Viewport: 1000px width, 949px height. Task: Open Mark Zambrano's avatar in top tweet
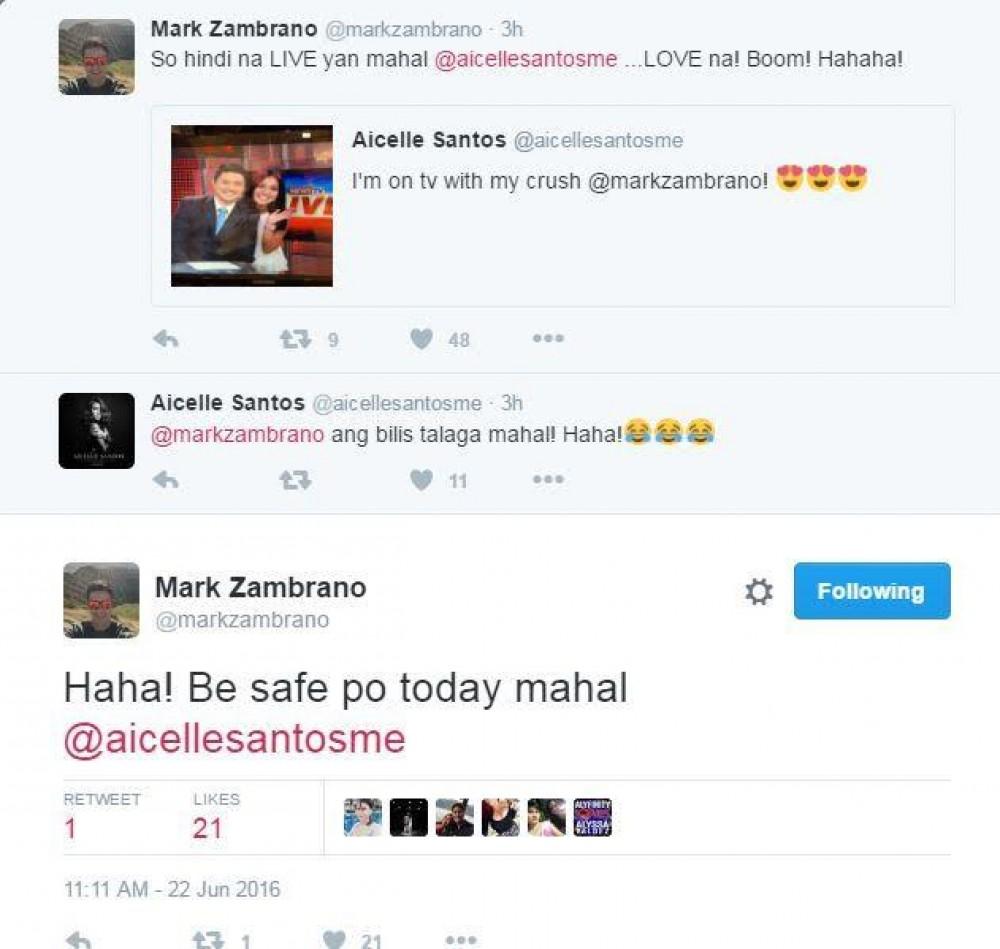pyautogui.click(x=96, y=57)
